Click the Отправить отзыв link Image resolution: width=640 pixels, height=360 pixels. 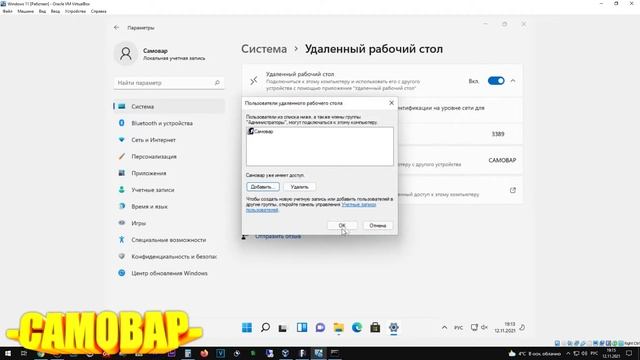coord(278,236)
